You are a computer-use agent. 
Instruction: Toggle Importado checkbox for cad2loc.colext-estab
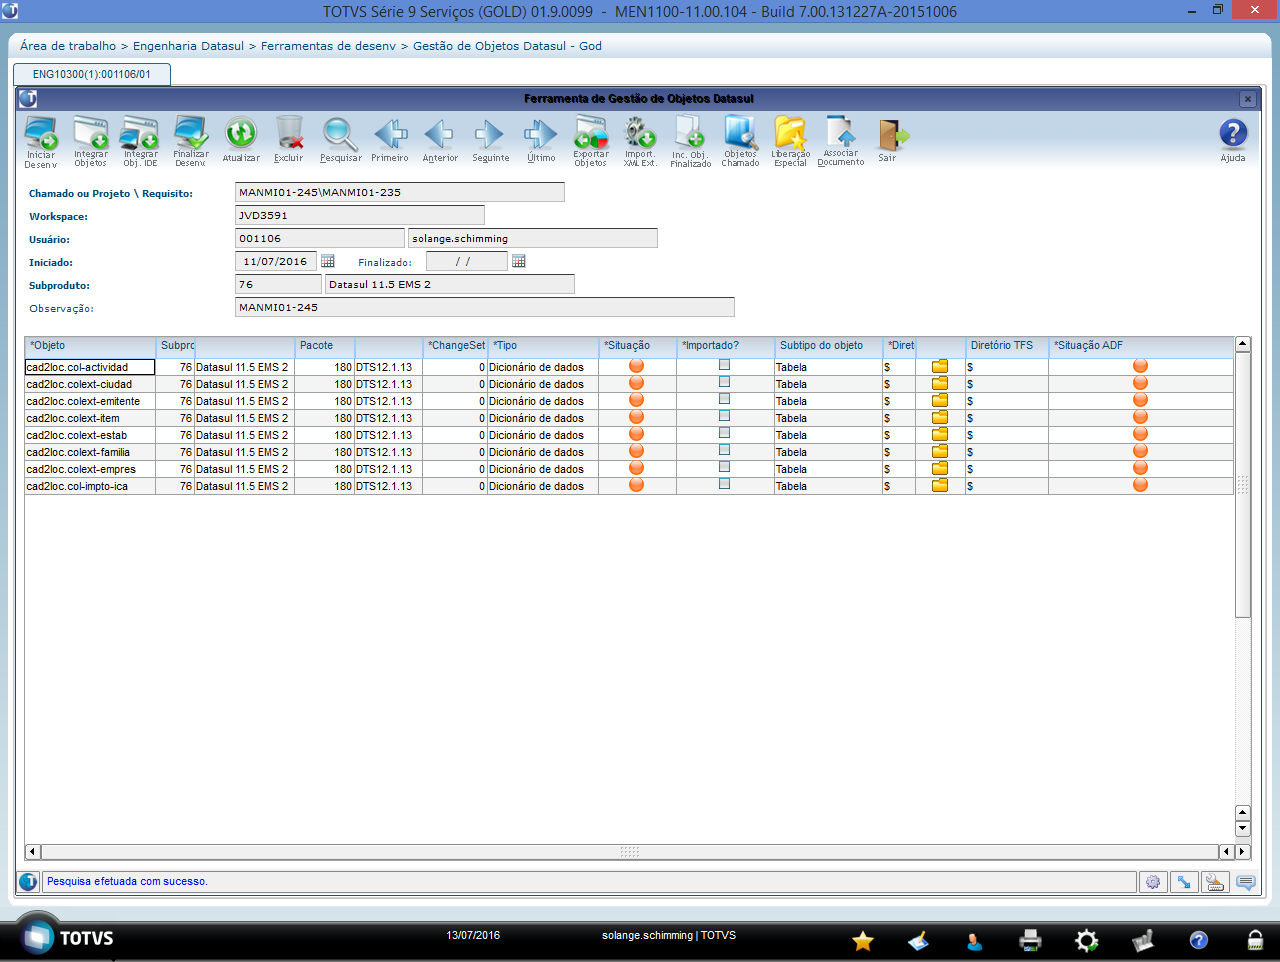point(724,433)
